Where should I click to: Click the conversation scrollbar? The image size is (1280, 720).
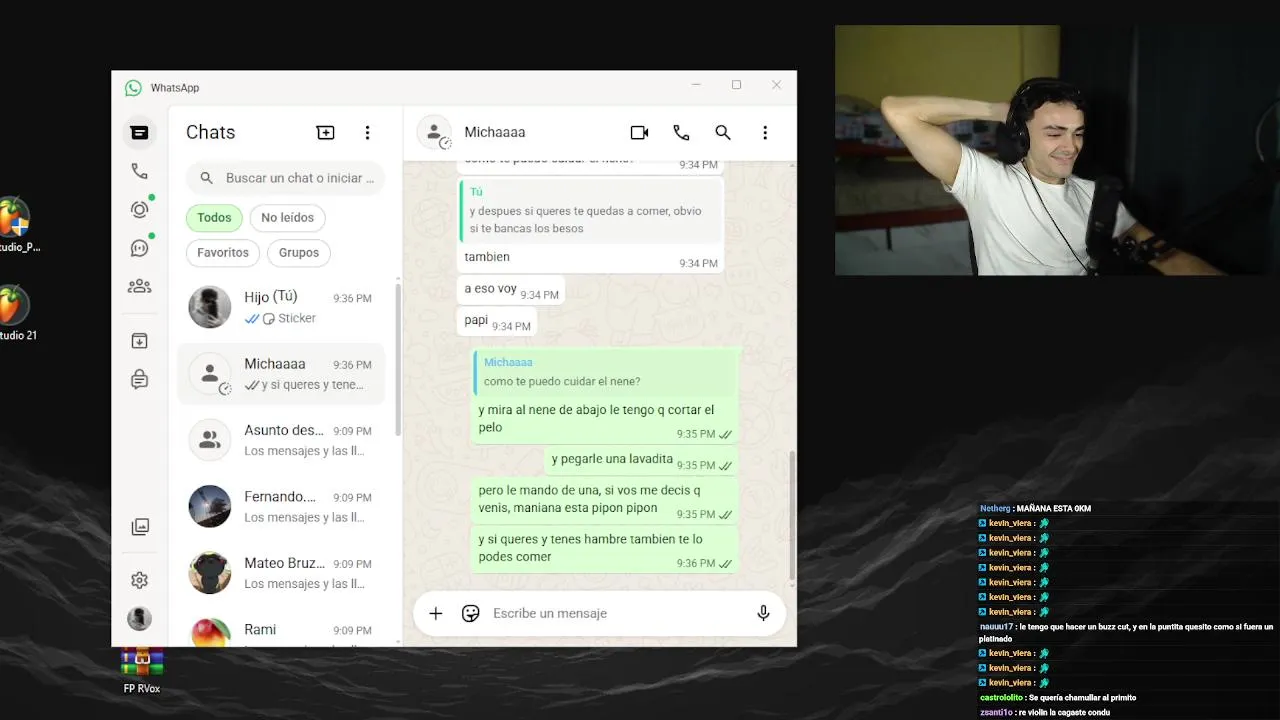[x=793, y=515]
